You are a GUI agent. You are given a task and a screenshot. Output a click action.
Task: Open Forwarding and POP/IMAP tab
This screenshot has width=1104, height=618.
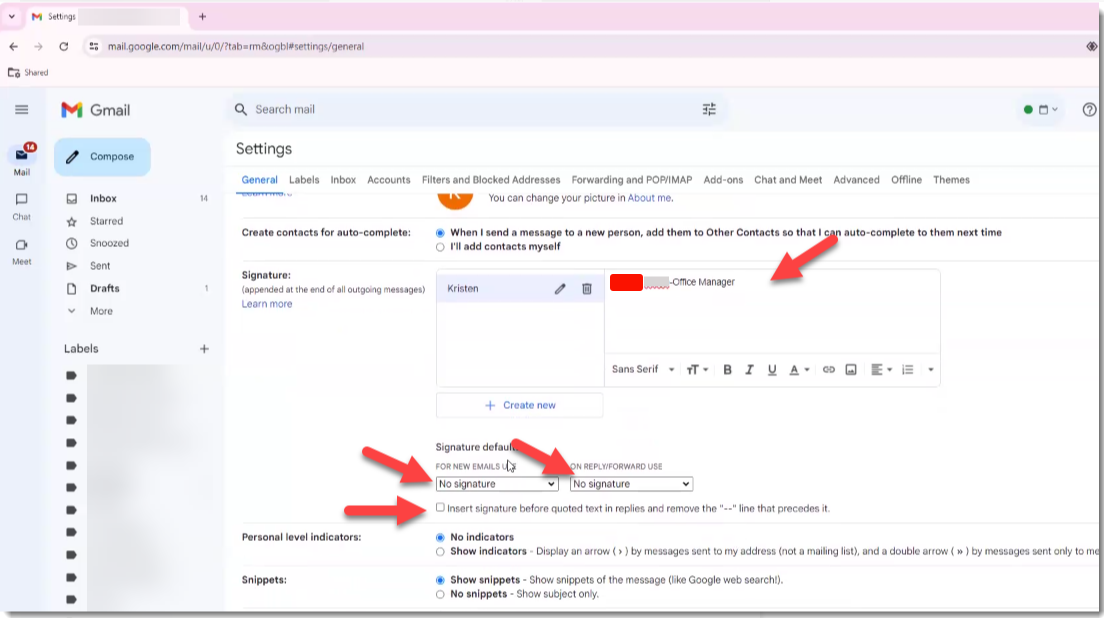click(x=632, y=180)
